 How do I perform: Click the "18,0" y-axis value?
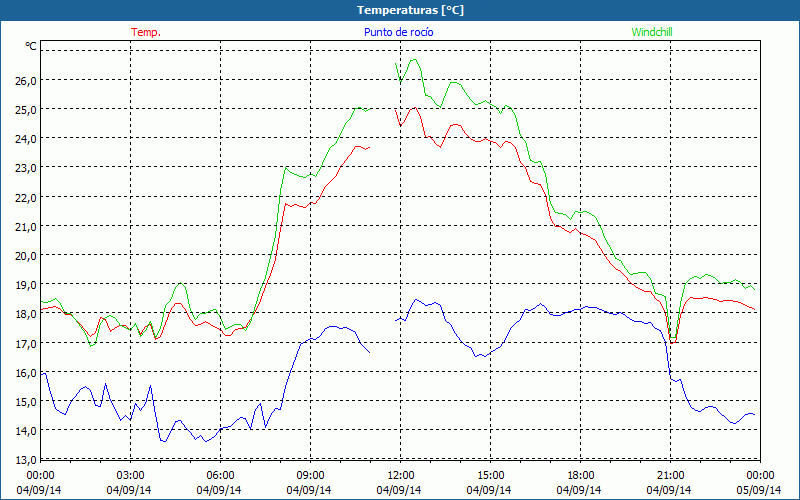(25, 314)
